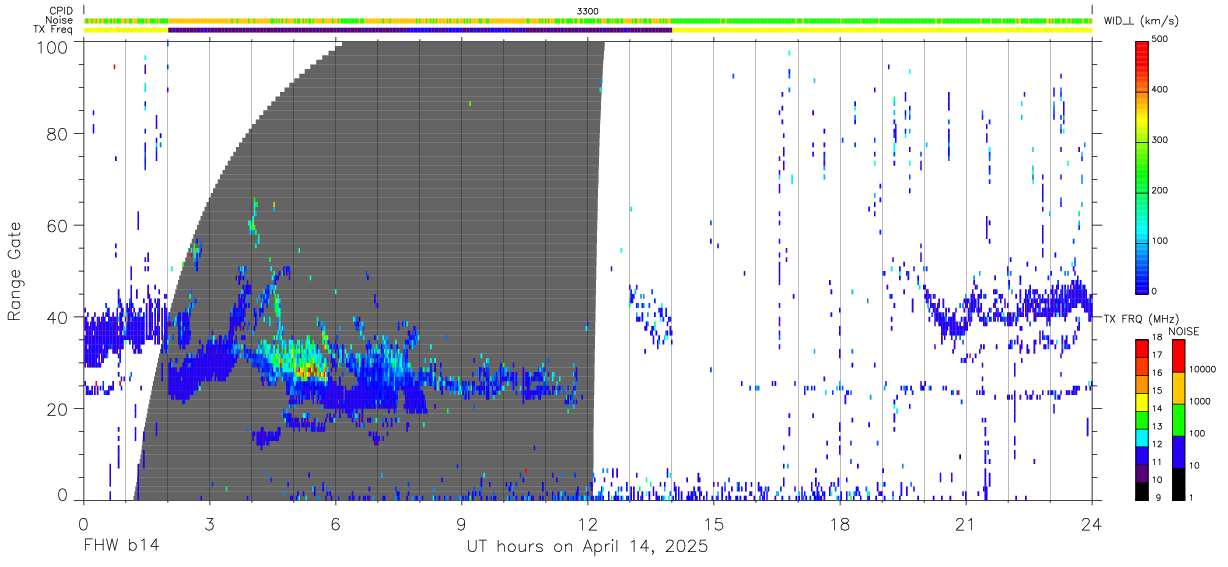Click the FHW b14 radar label
The image size is (1228, 567).
pyautogui.click(x=120, y=547)
